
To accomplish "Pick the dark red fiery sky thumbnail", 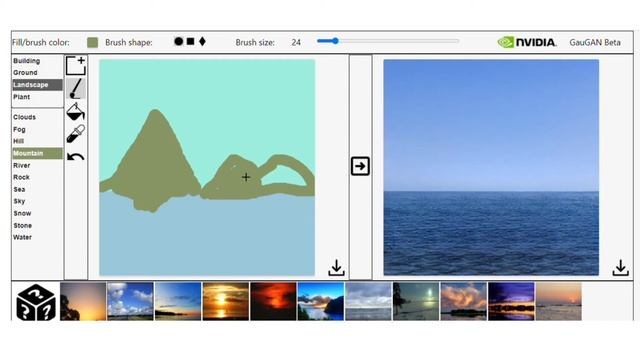I will tap(273, 302).
